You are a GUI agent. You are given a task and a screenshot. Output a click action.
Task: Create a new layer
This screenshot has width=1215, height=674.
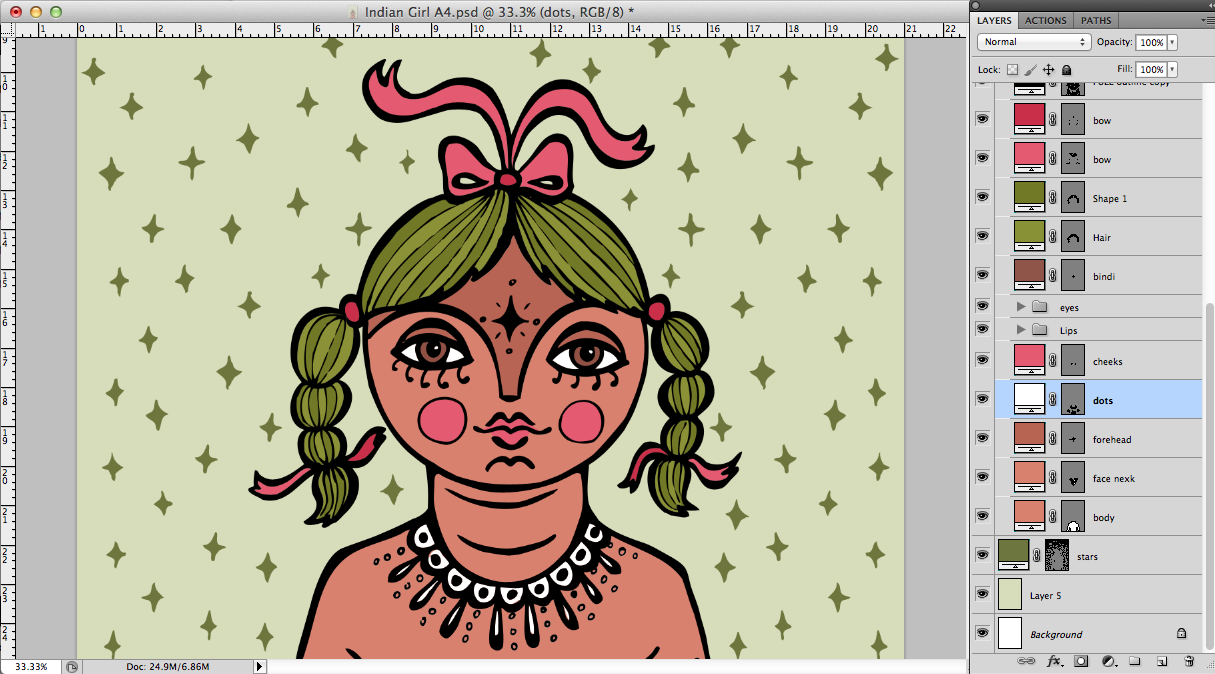tap(1162, 661)
